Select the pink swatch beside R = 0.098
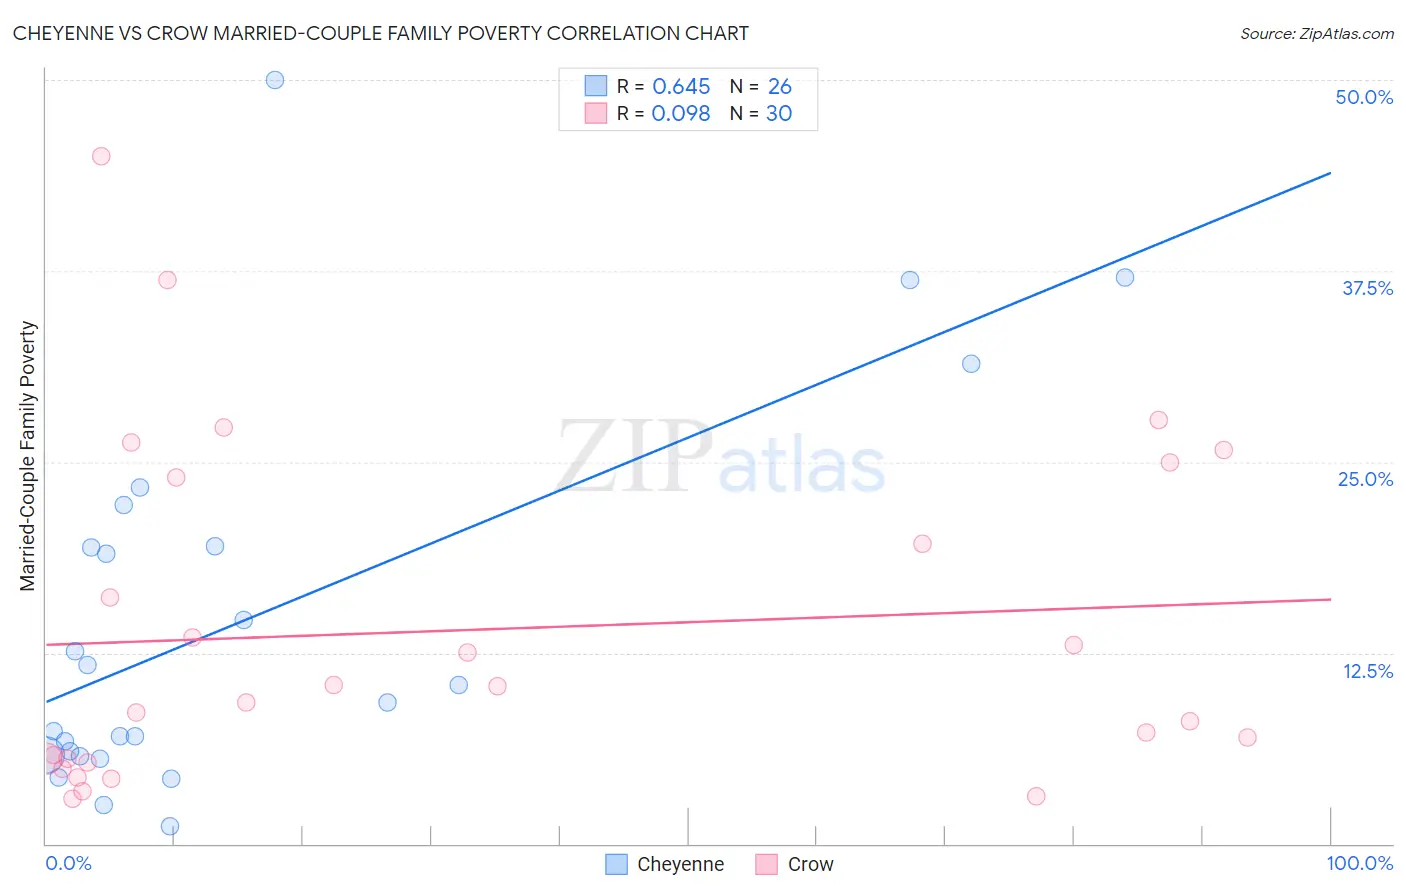This screenshot has width=1406, height=892. tap(596, 113)
